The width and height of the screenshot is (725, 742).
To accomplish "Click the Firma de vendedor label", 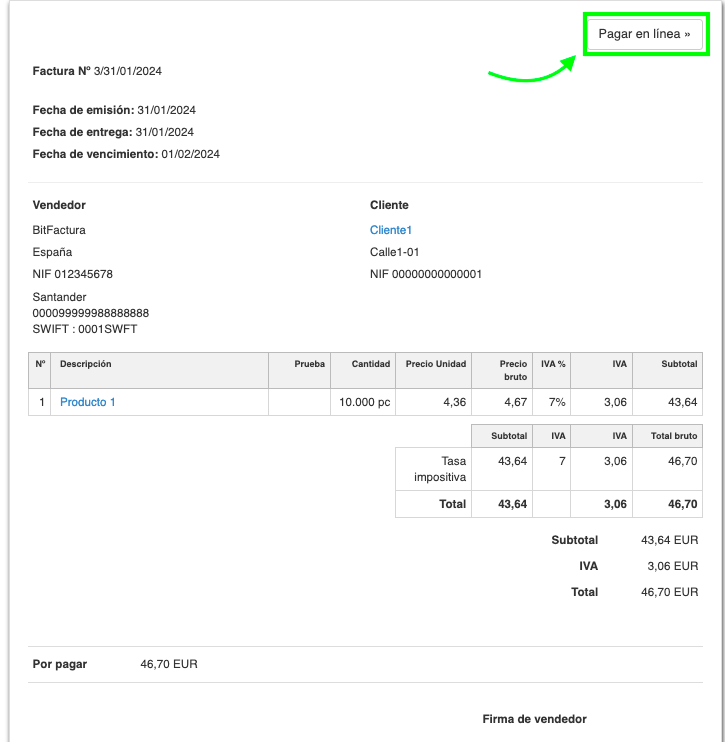I will (x=534, y=719).
